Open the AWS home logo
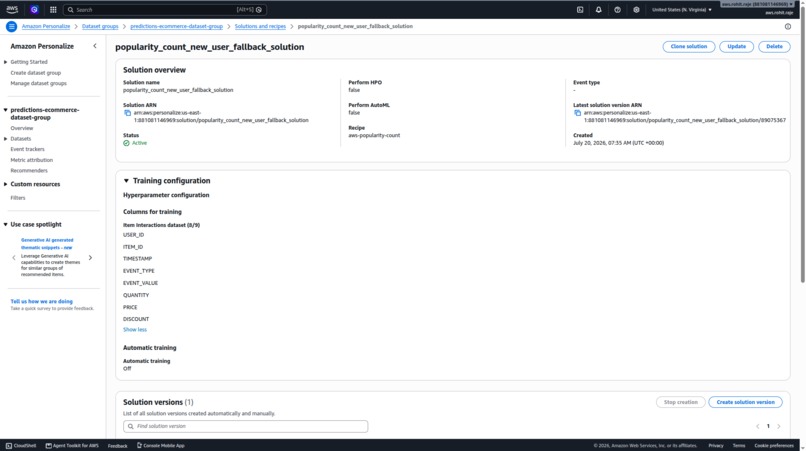This screenshot has height=451, width=806. (x=12, y=9)
